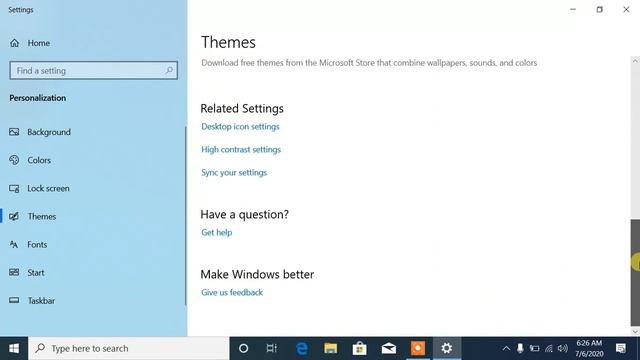
Task: Restore down the Settings window
Action: tap(600, 9)
